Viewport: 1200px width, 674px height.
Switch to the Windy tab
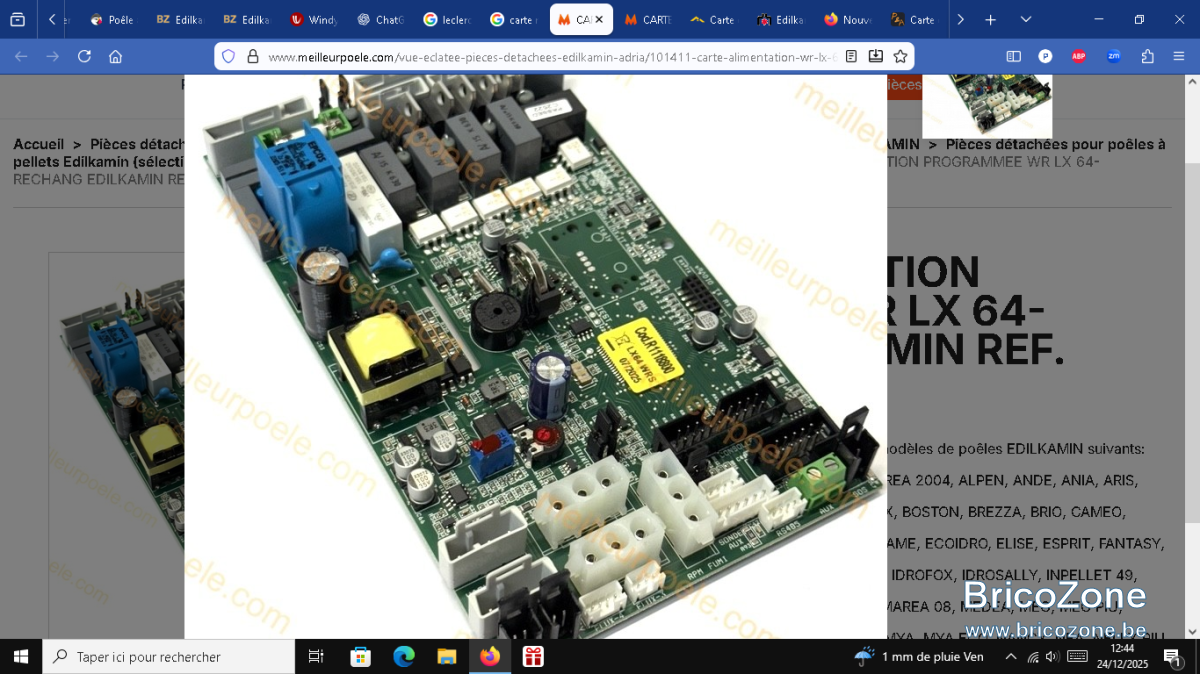tap(313, 20)
